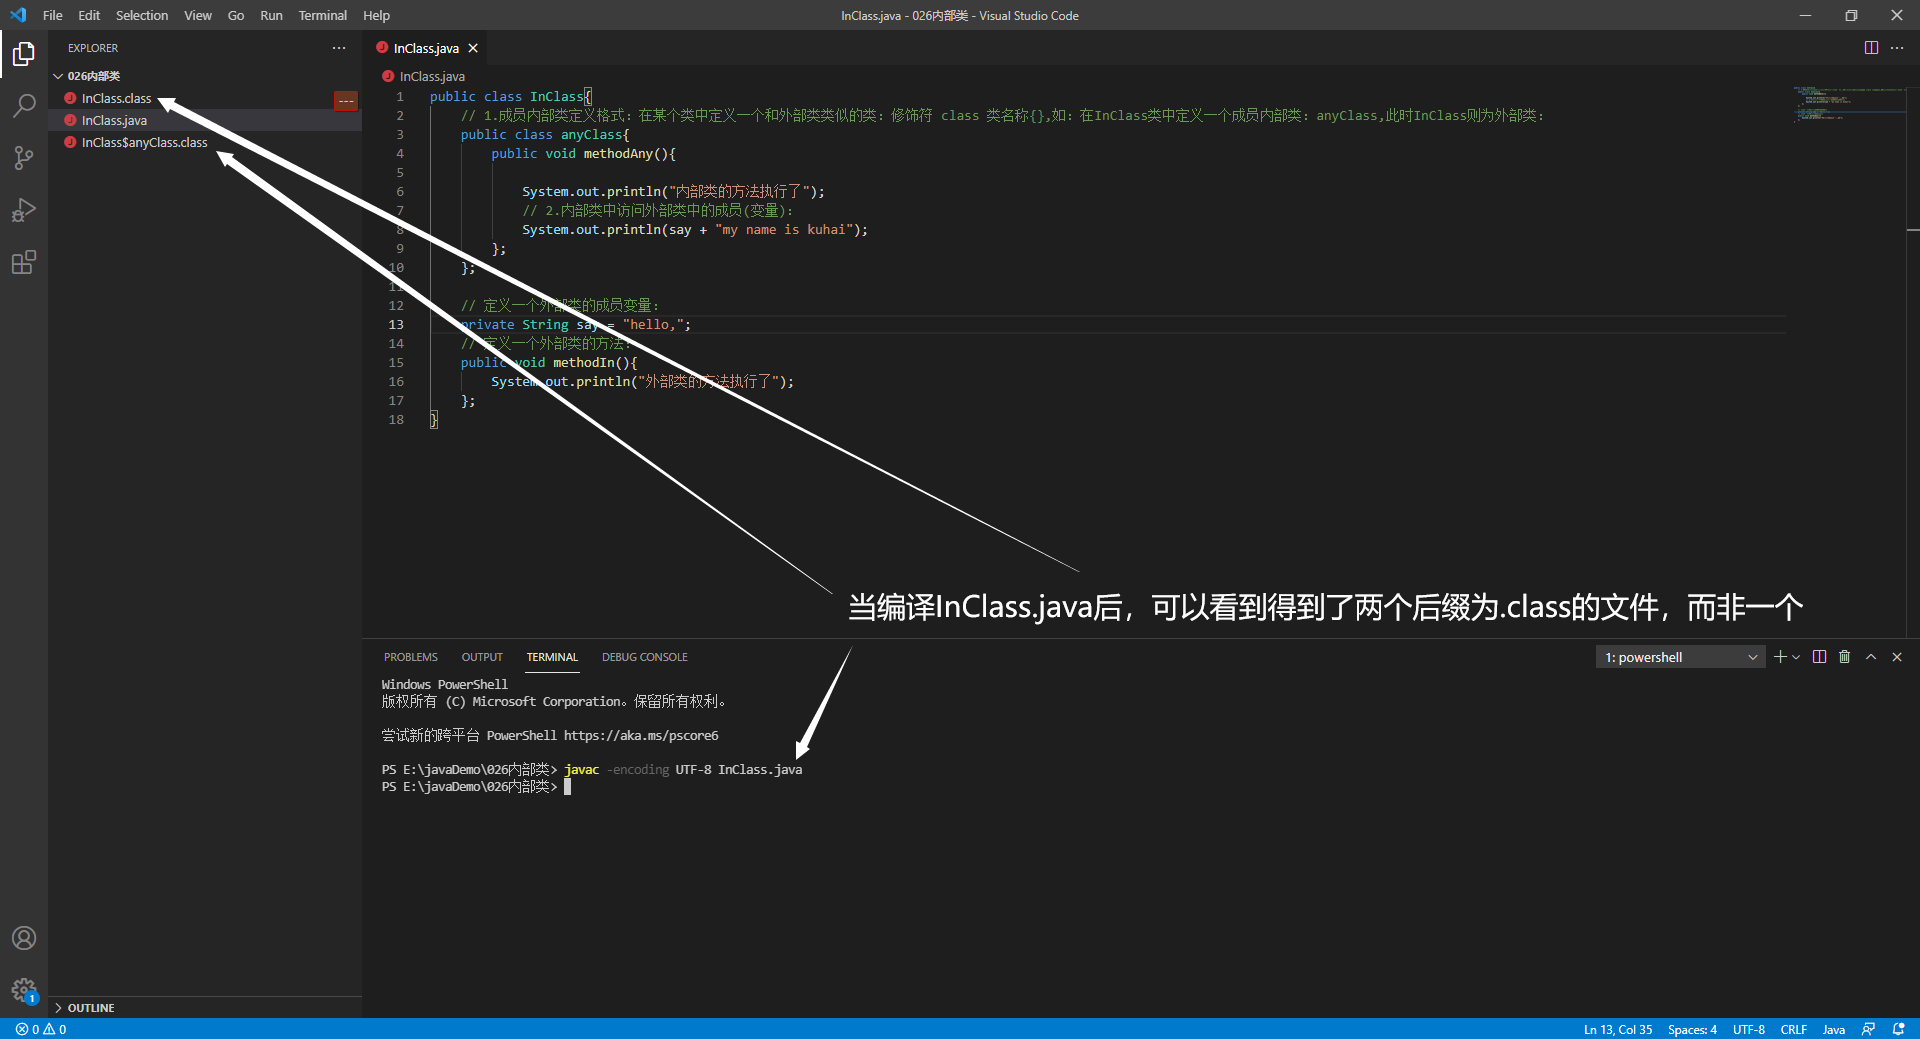
Task: Open the Search view icon
Action: tap(24, 105)
